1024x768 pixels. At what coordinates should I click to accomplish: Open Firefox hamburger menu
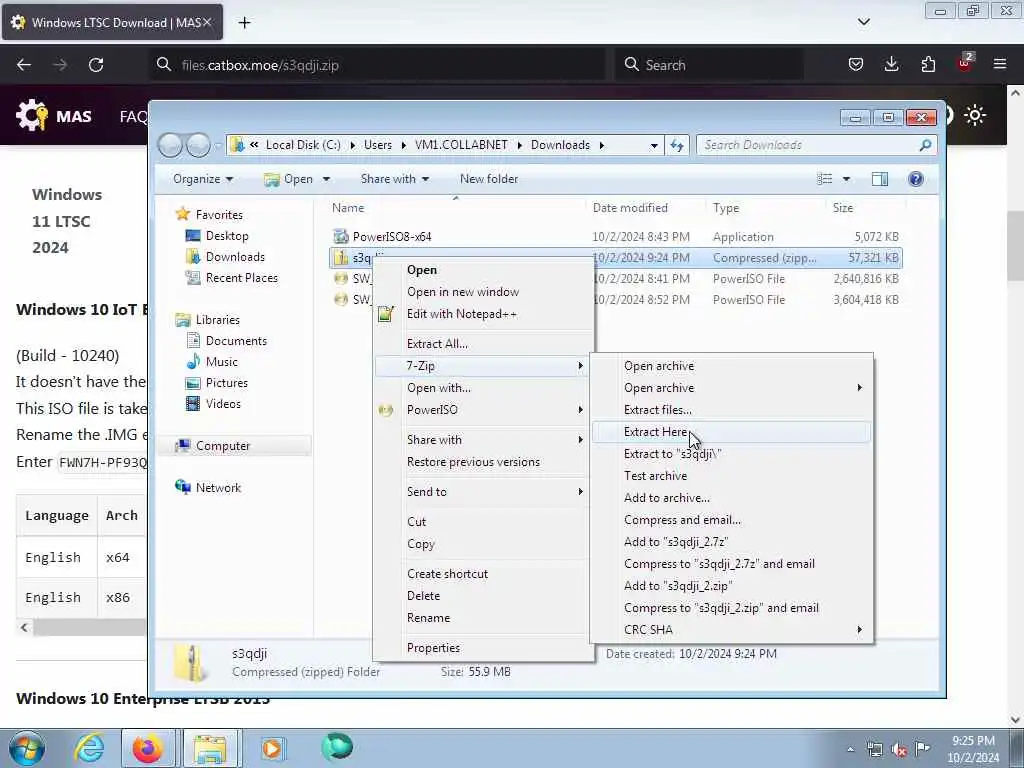pyautogui.click(x=1000, y=64)
